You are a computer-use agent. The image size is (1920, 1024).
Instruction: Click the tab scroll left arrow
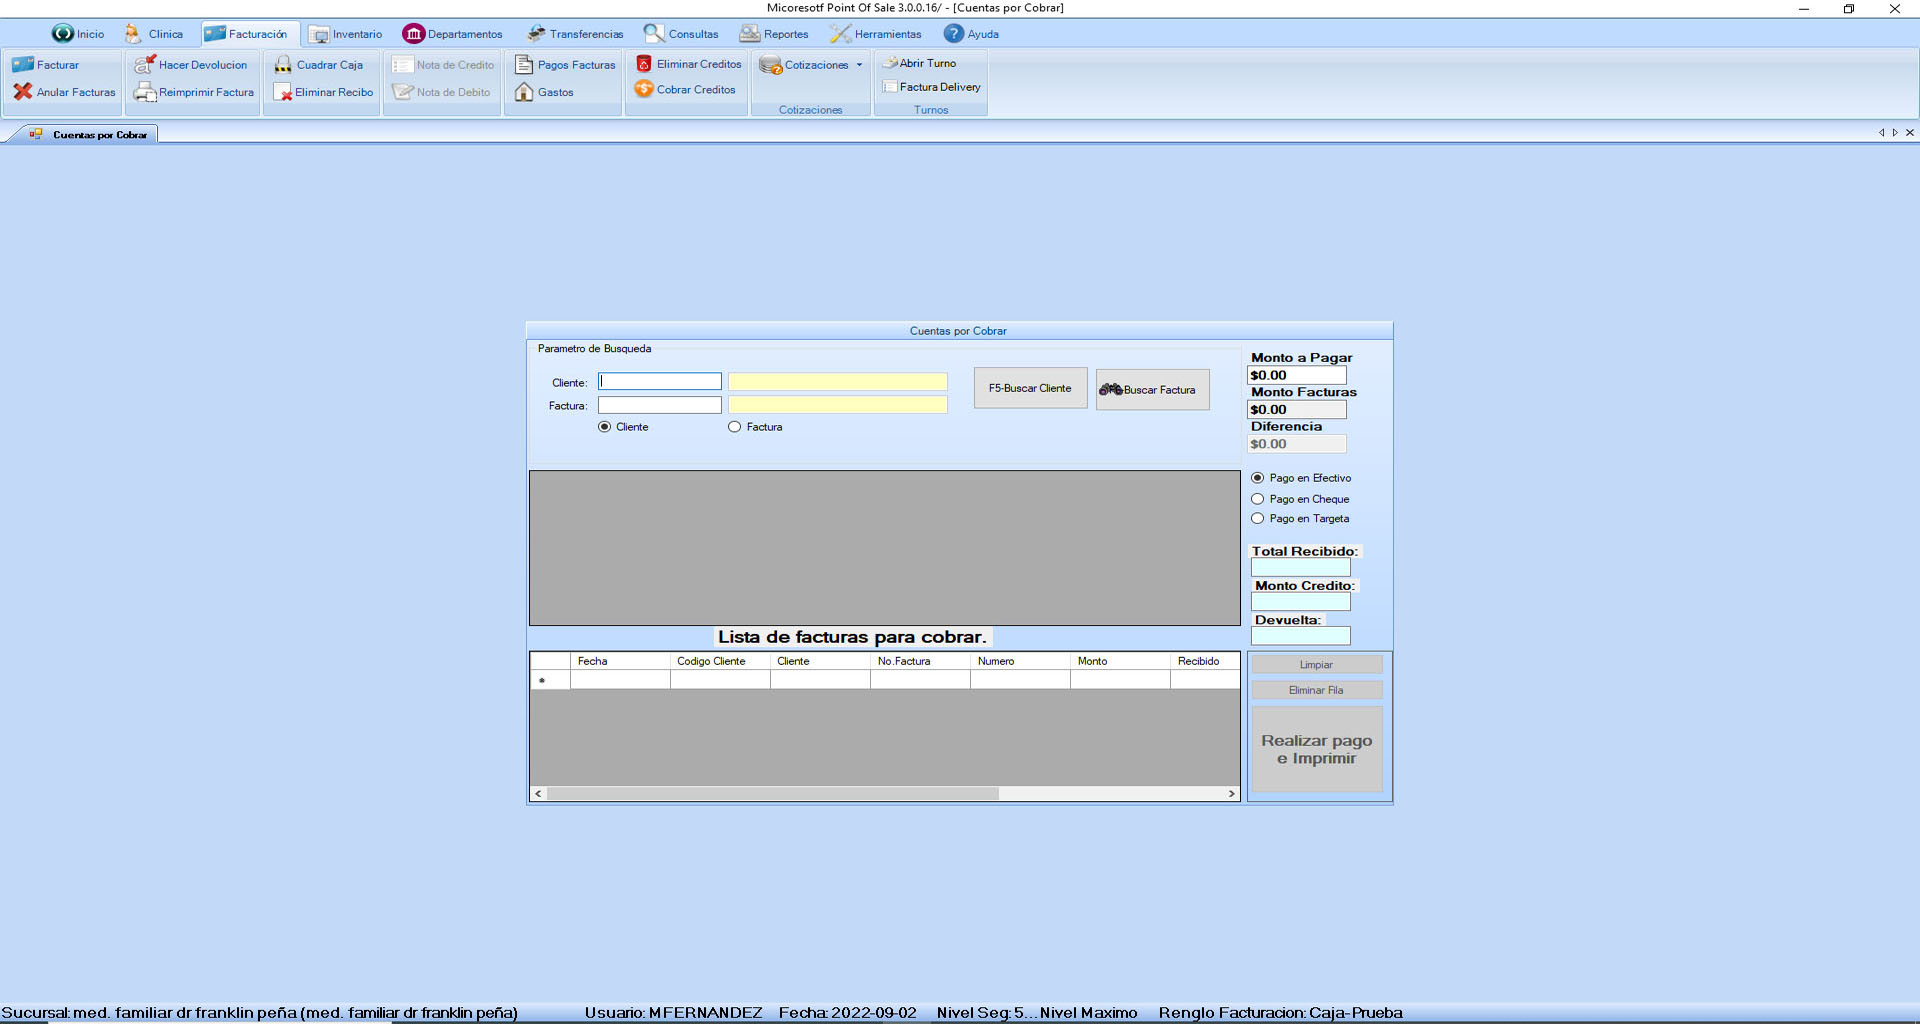[x=1881, y=133]
